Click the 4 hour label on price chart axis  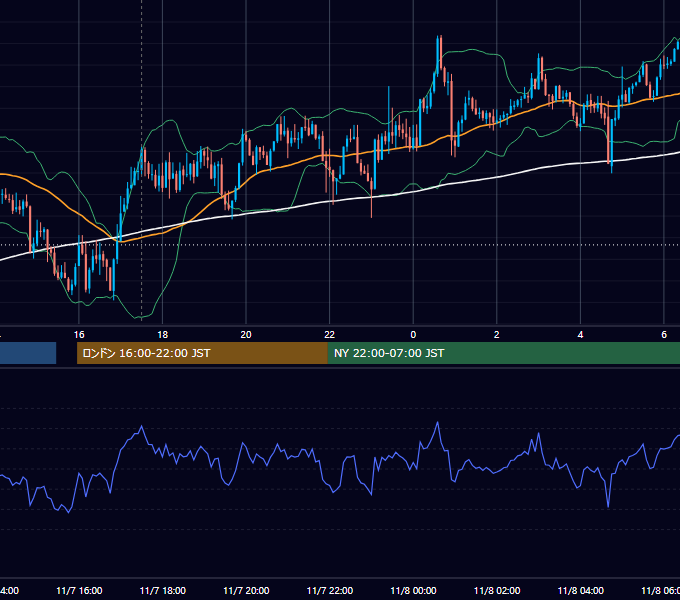pos(580,335)
